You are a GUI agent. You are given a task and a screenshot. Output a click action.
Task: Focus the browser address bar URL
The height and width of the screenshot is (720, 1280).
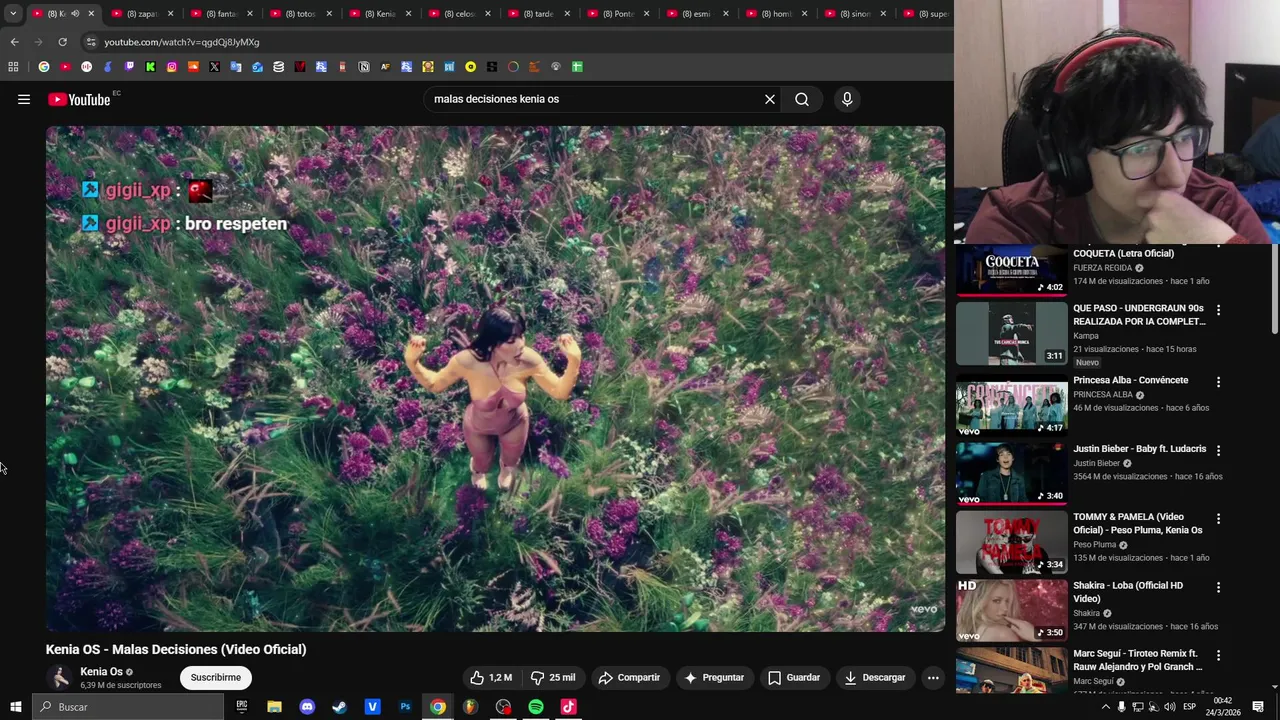point(181,42)
